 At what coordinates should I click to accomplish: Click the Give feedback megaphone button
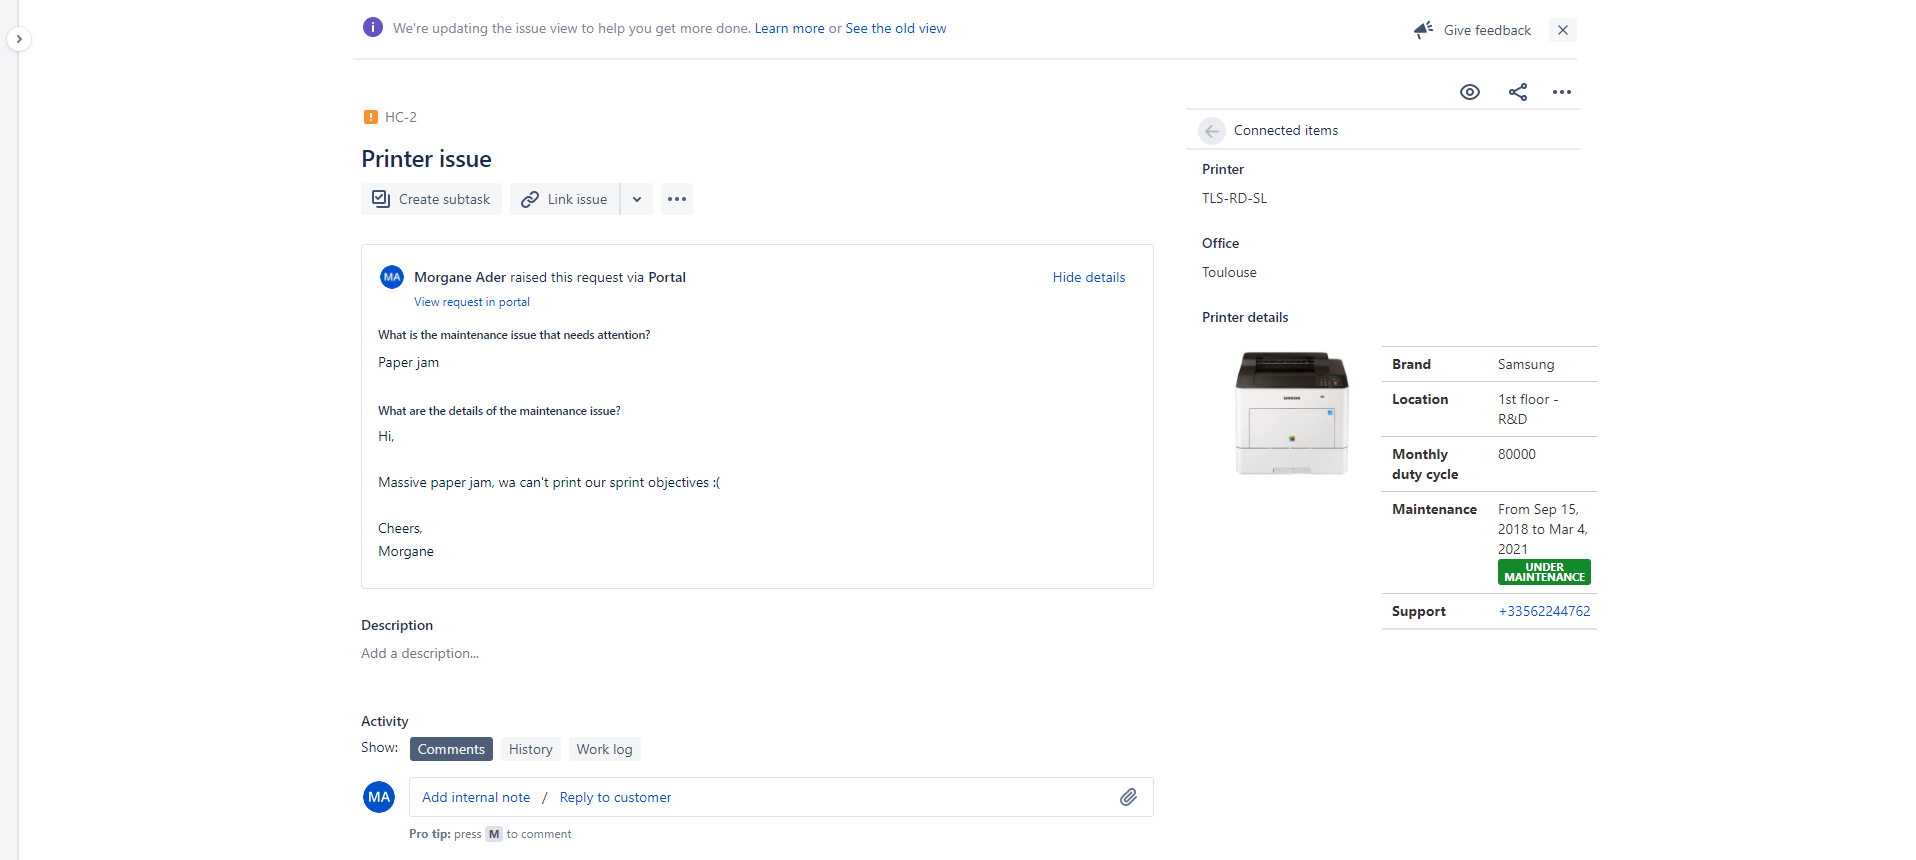click(x=1473, y=30)
